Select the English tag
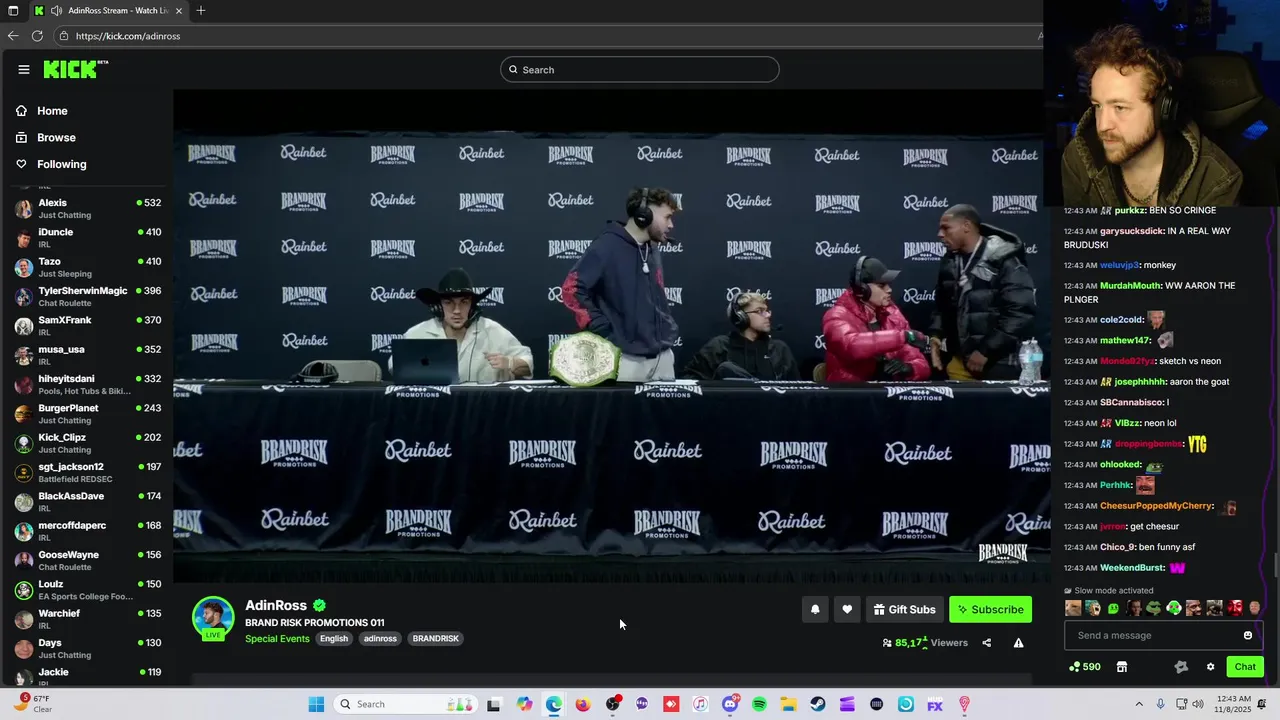 tap(334, 638)
